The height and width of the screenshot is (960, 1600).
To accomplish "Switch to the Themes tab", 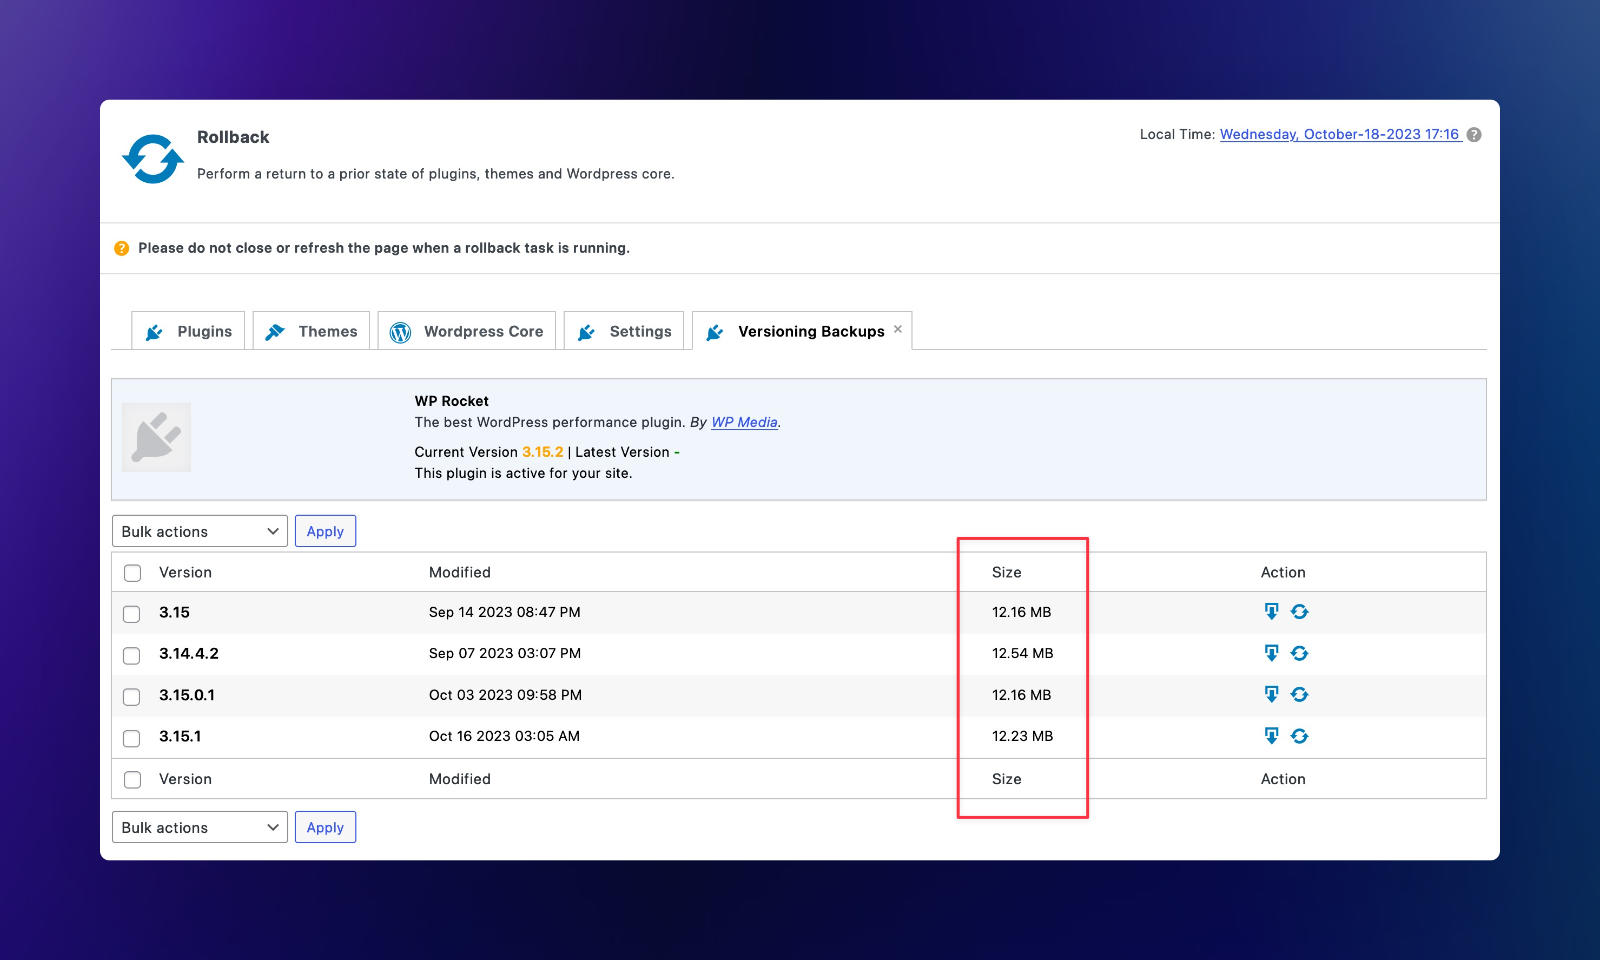I will (x=311, y=330).
